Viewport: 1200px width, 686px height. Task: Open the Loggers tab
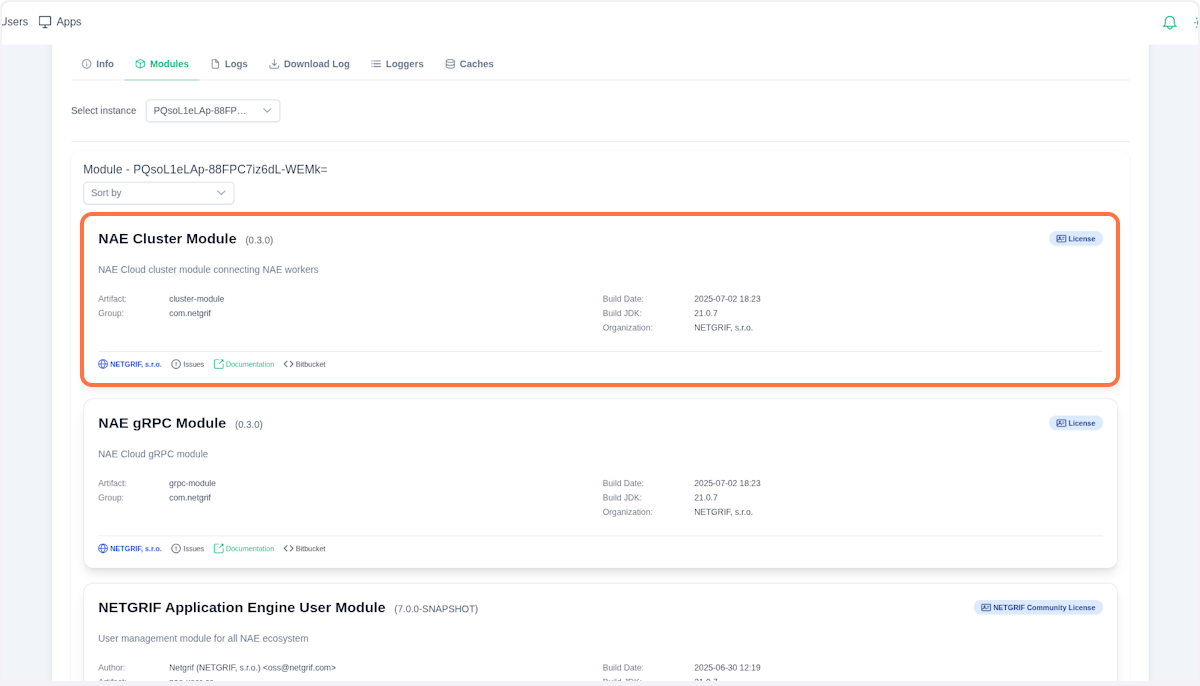click(x=397, y=64)
